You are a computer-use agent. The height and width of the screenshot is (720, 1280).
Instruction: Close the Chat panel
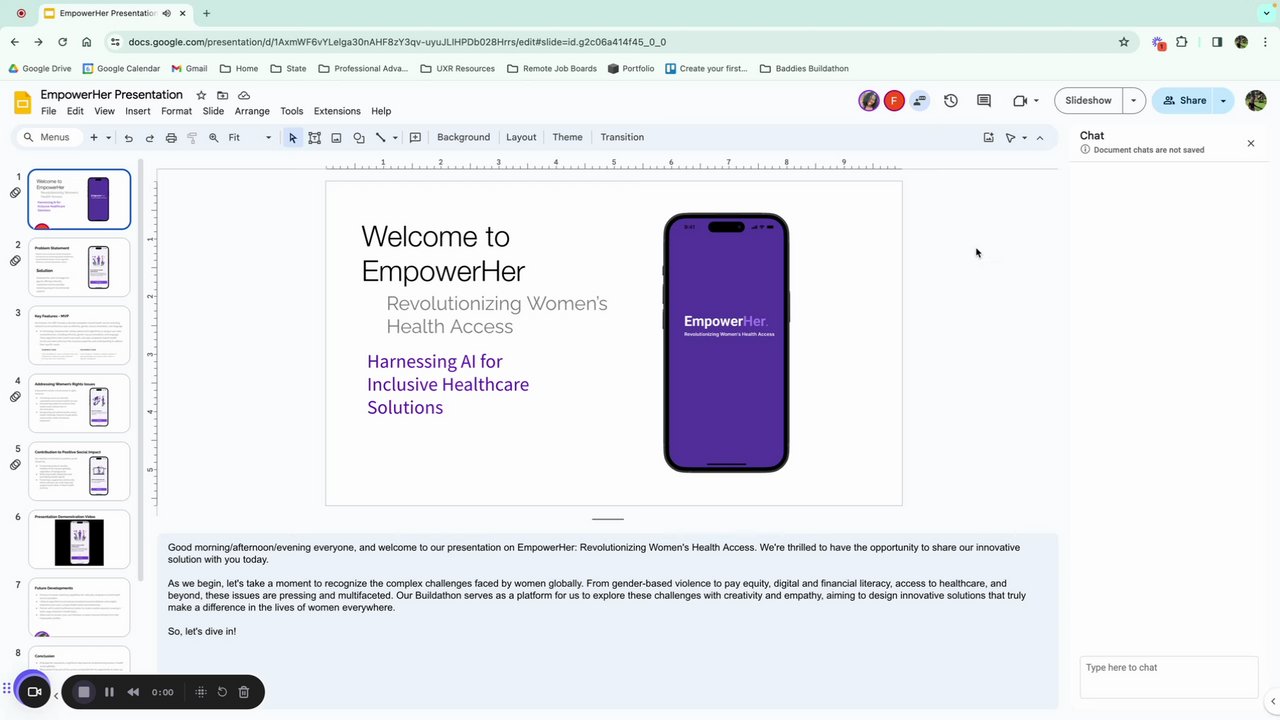[1250, 144]
